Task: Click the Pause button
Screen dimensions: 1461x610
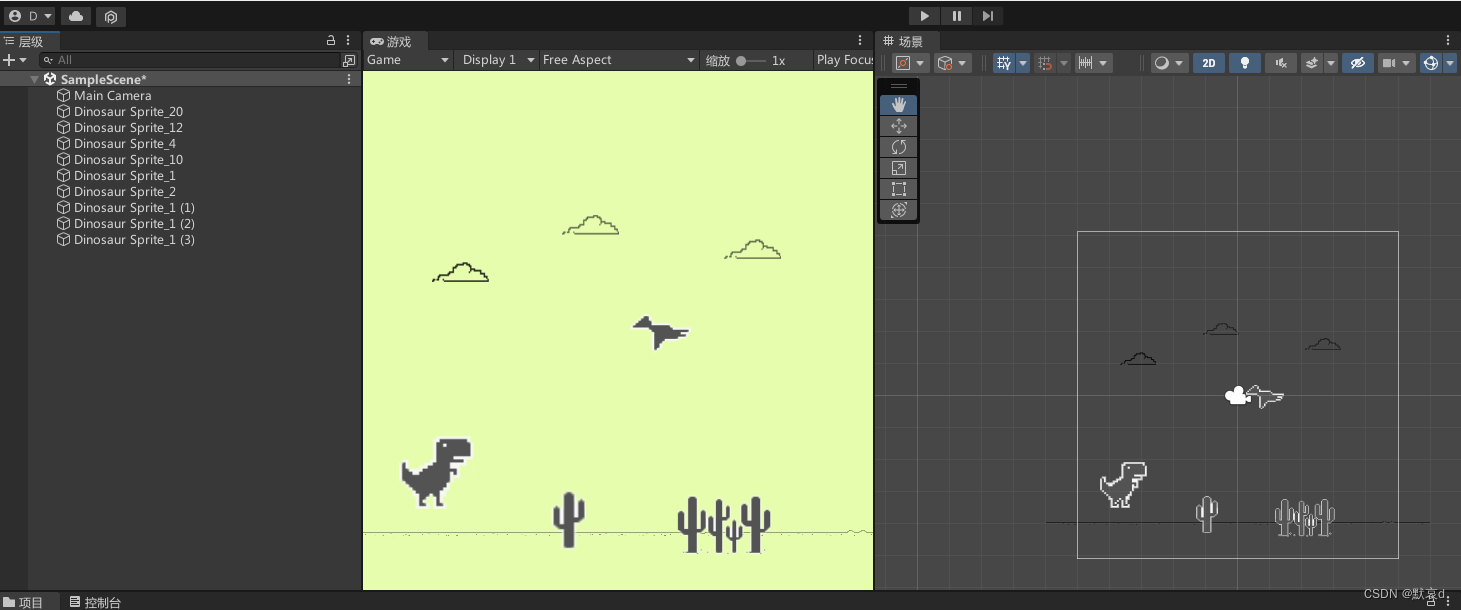Action: pos(957,16)
